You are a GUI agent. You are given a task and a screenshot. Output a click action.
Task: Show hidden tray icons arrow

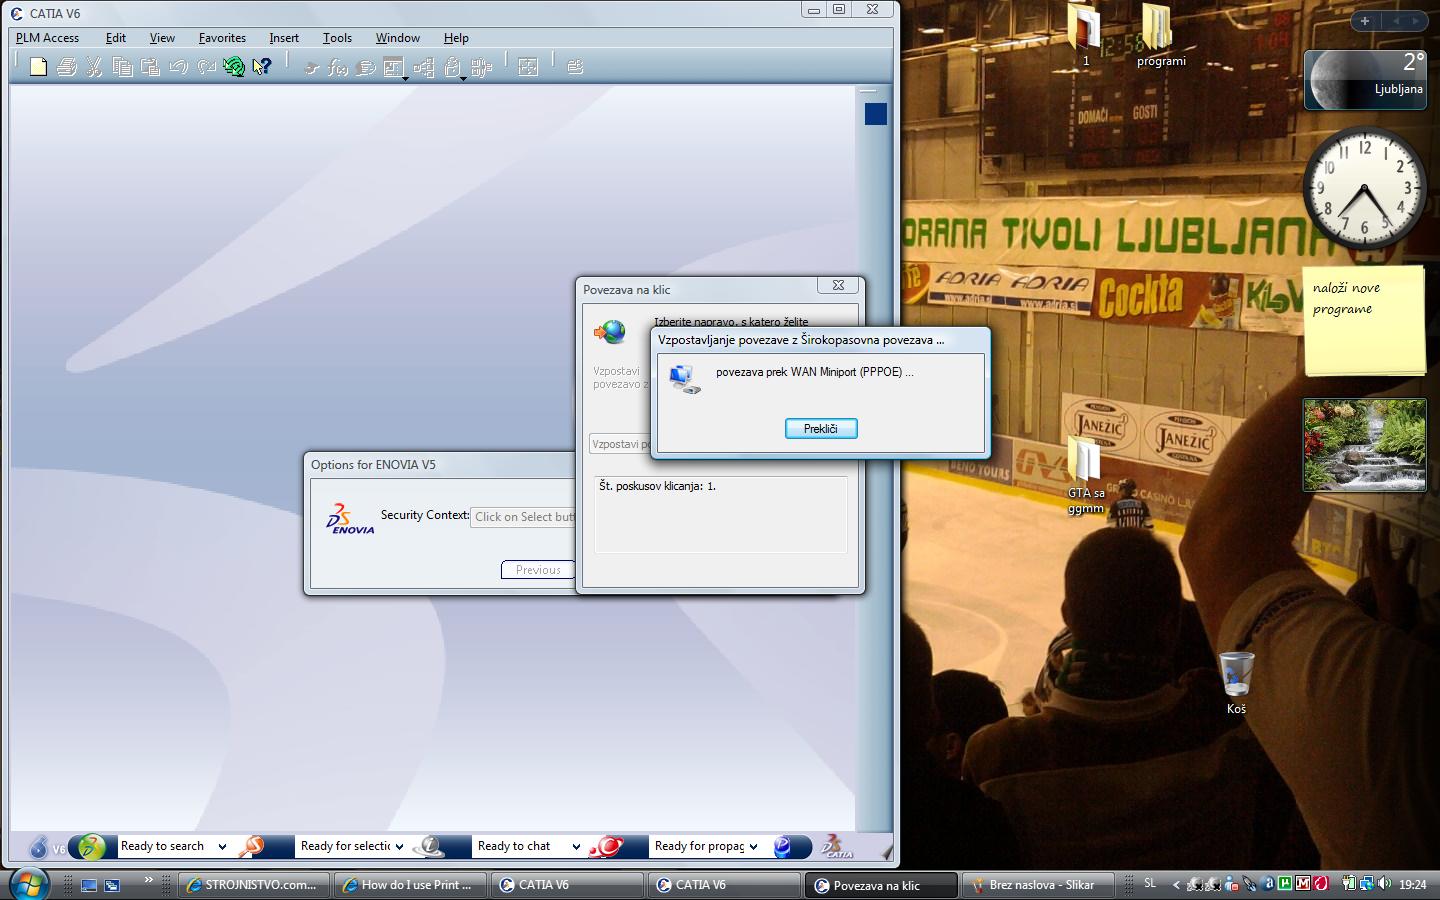pos(1176,884)
